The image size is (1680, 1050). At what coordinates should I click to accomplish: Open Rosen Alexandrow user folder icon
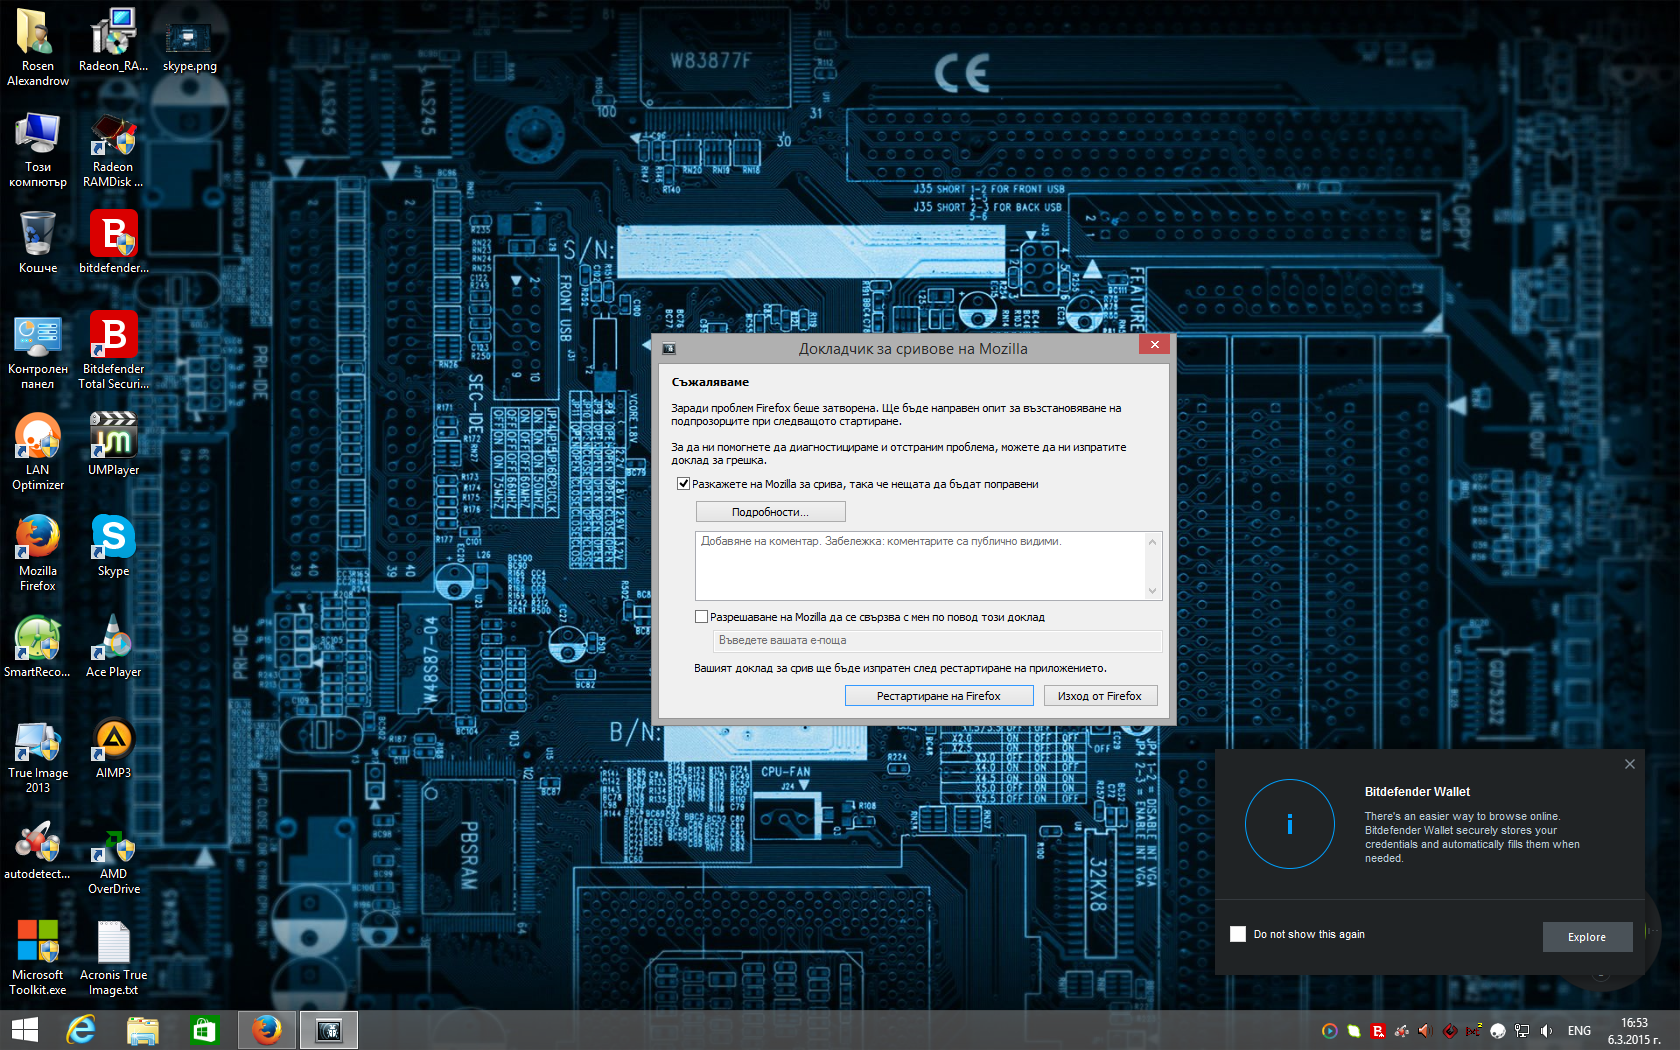tap(38, 47)
